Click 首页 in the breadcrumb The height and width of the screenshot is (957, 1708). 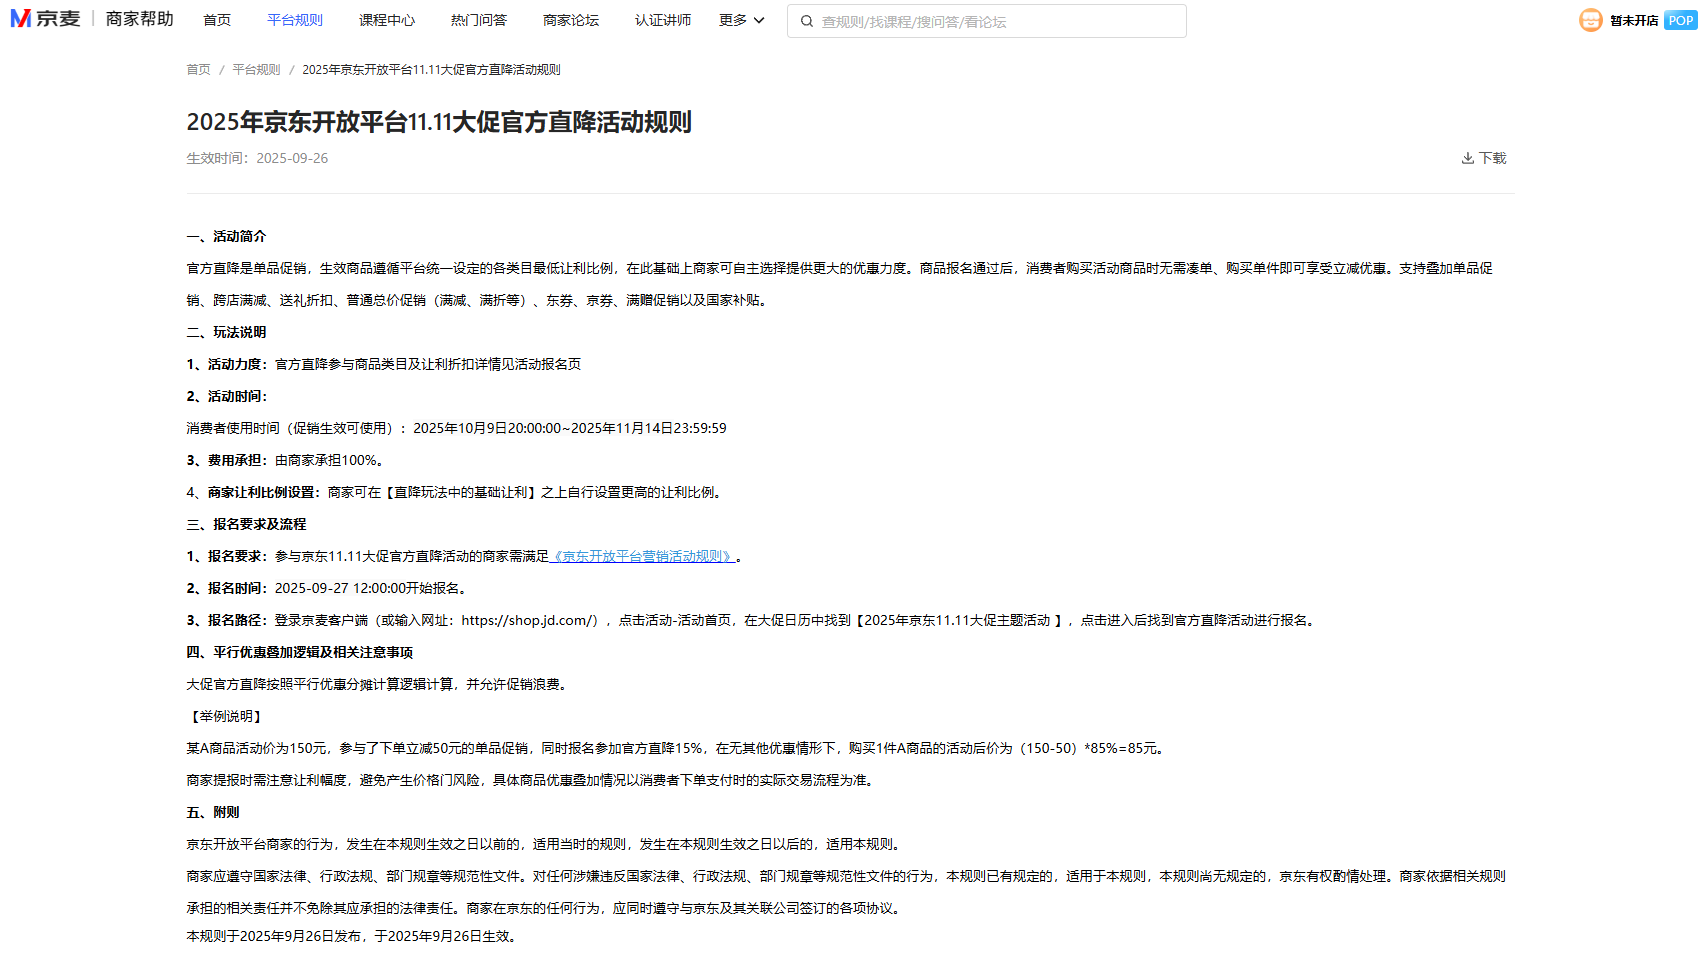[x=198, y=70]
